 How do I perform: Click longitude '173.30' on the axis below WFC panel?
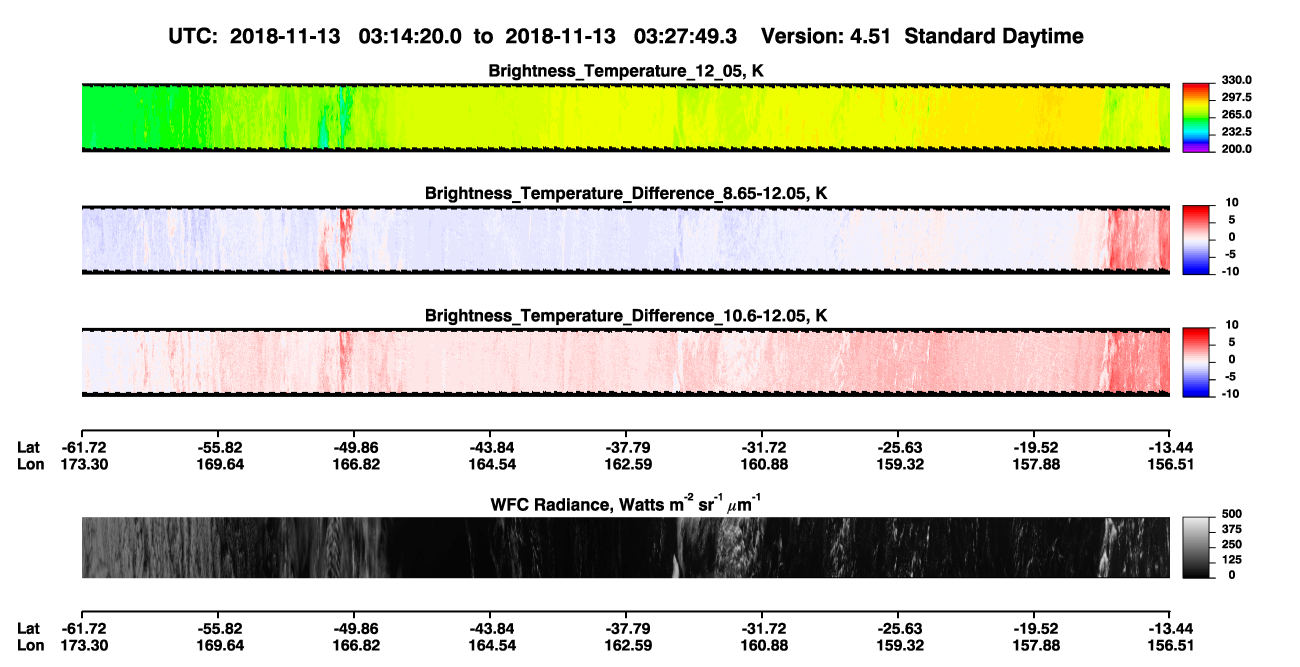pos(84,646)
